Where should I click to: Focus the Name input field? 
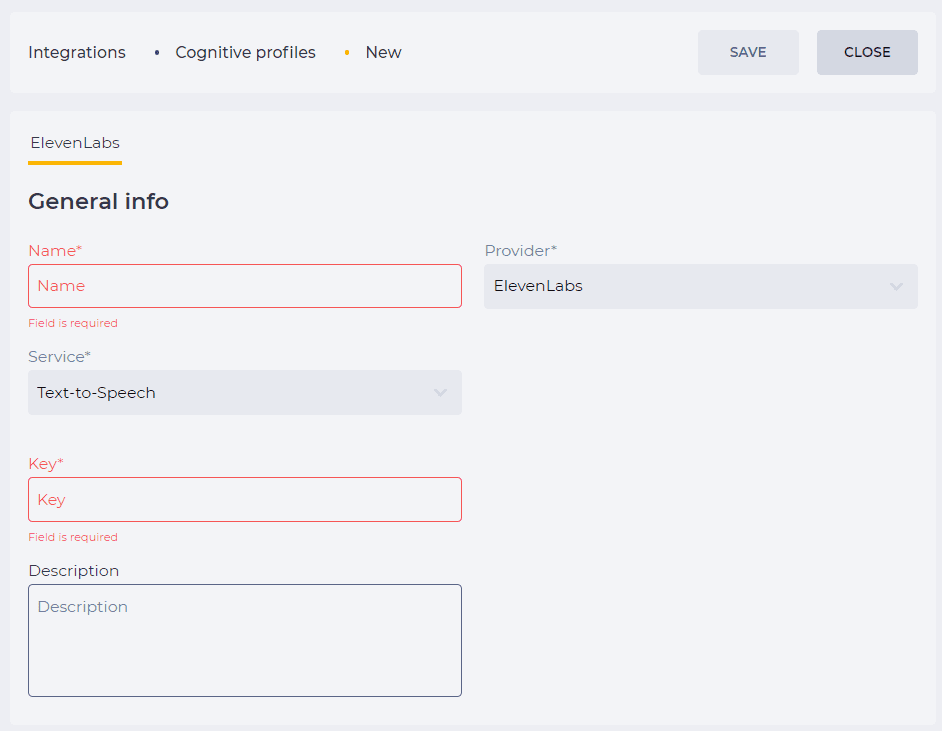click(245, 286)
